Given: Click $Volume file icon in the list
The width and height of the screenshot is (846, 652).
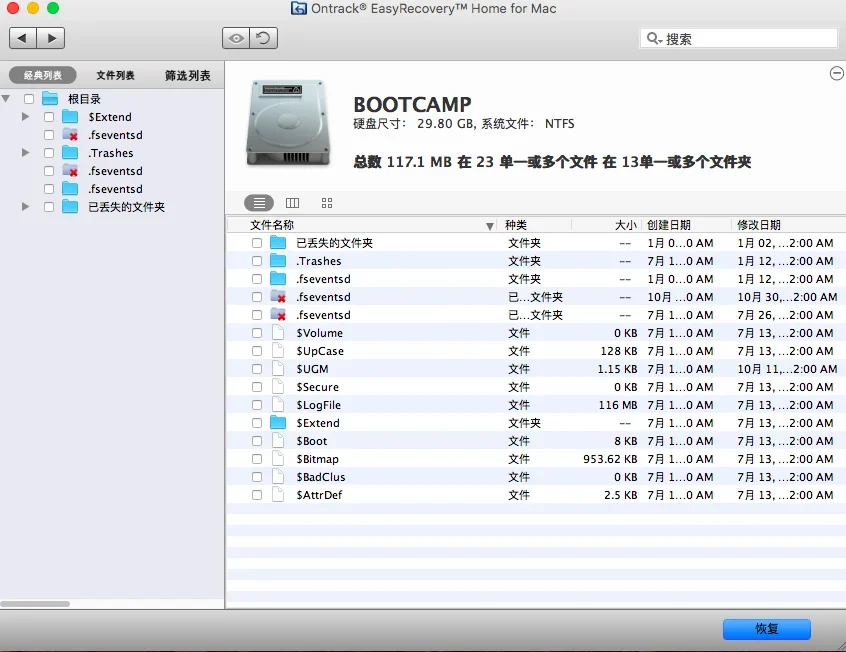Looking at the screenshot, I should coord(278,332).
